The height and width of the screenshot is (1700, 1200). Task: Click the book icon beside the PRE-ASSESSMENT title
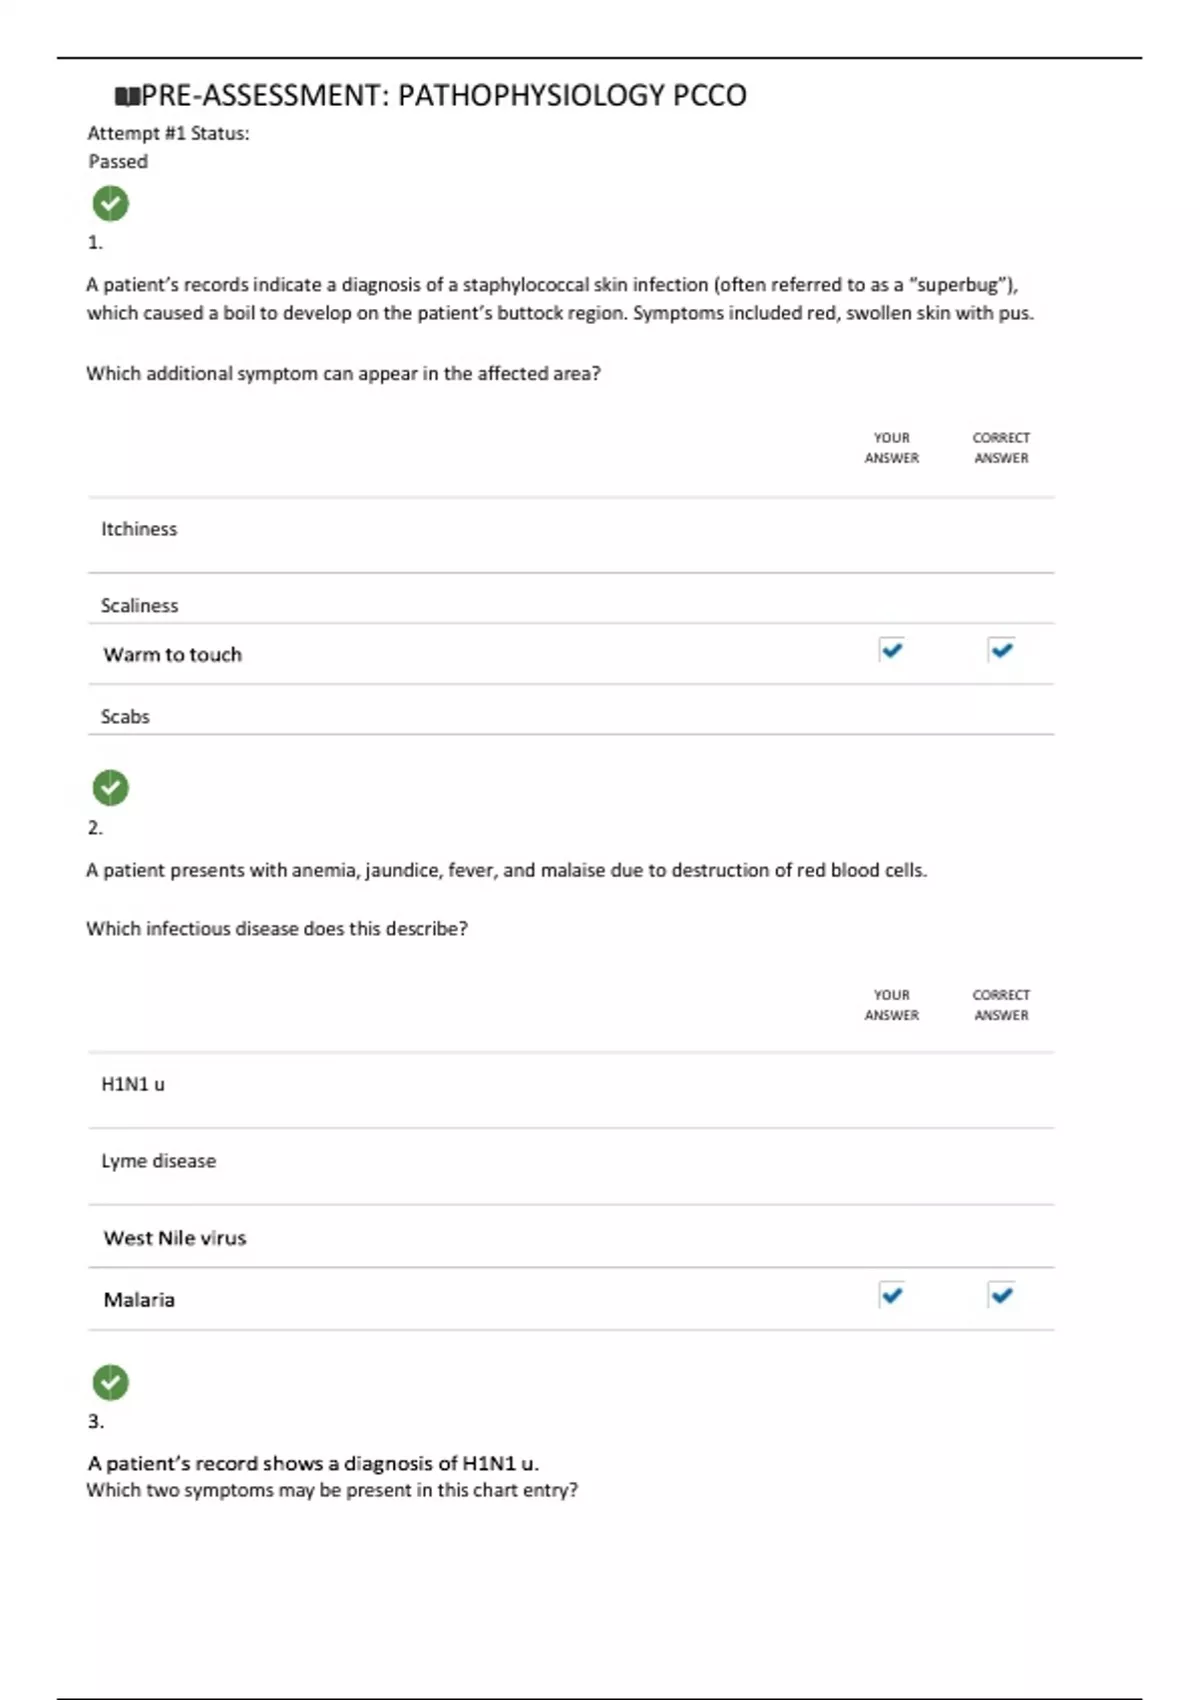(x=127, y=97)
